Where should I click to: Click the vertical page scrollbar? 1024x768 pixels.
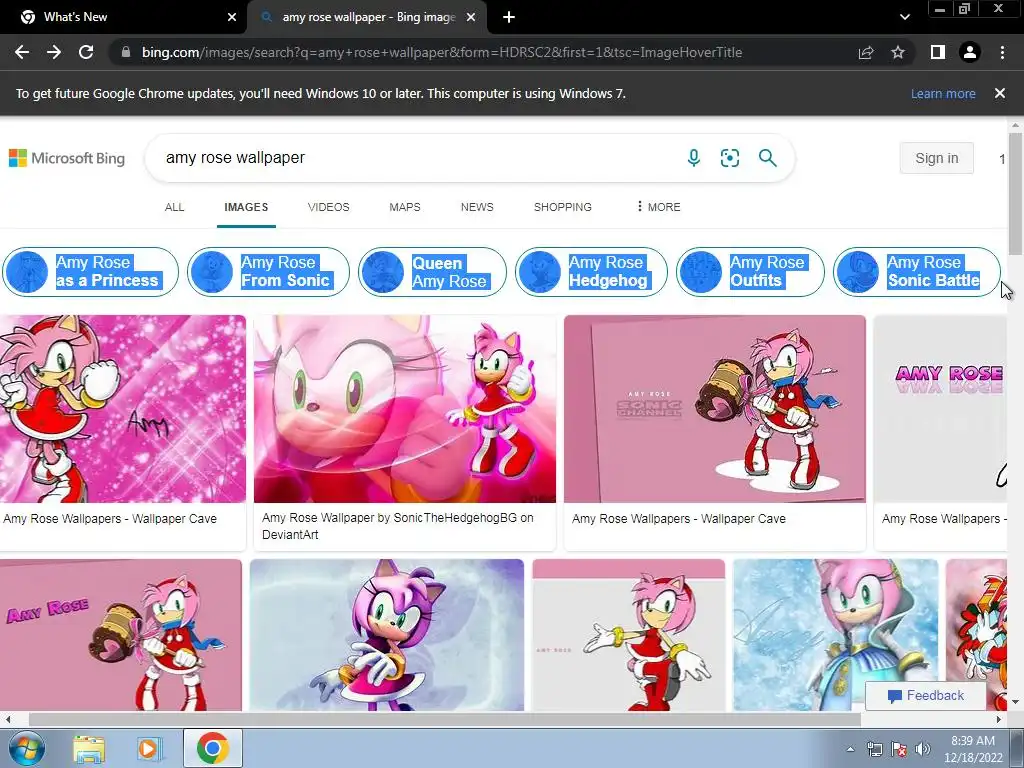1015,193
